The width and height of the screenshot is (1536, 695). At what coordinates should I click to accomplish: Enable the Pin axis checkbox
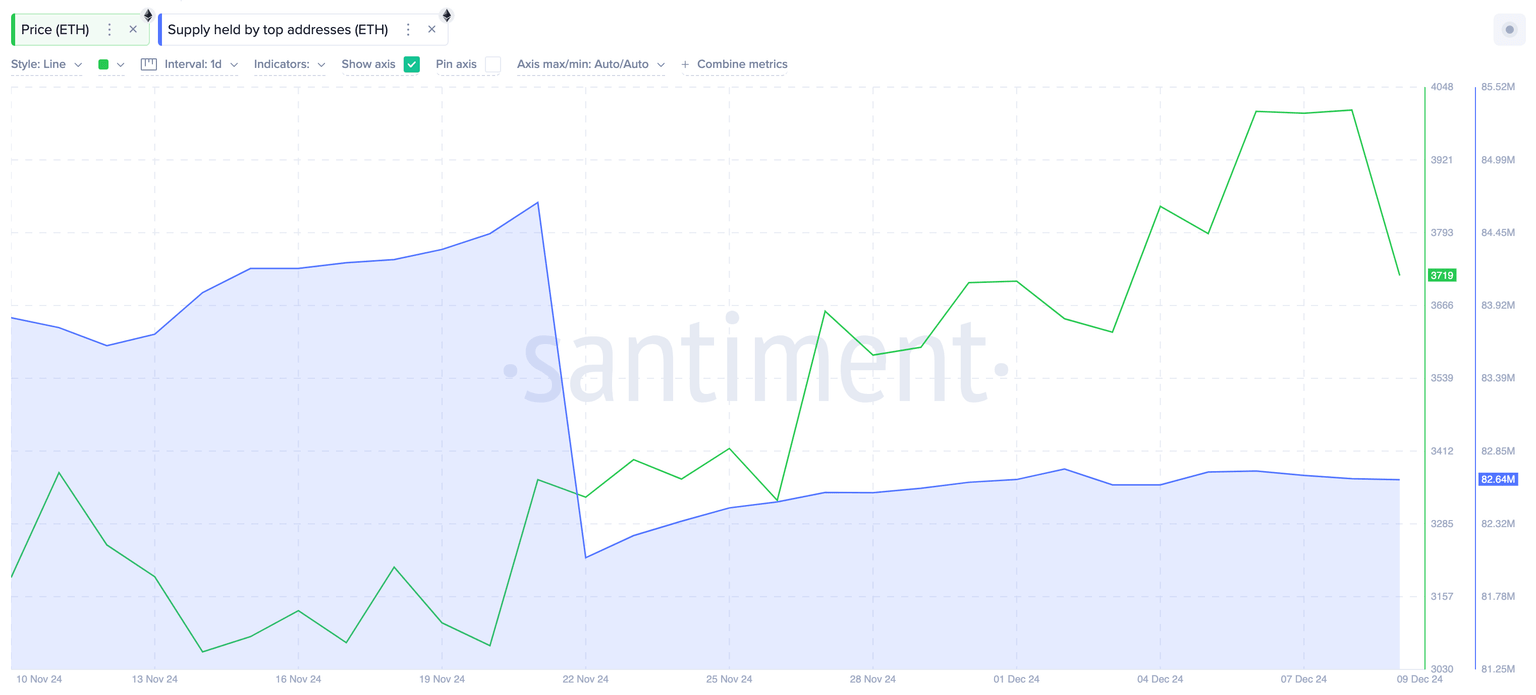pyautogui.click(x=493, y=64)
